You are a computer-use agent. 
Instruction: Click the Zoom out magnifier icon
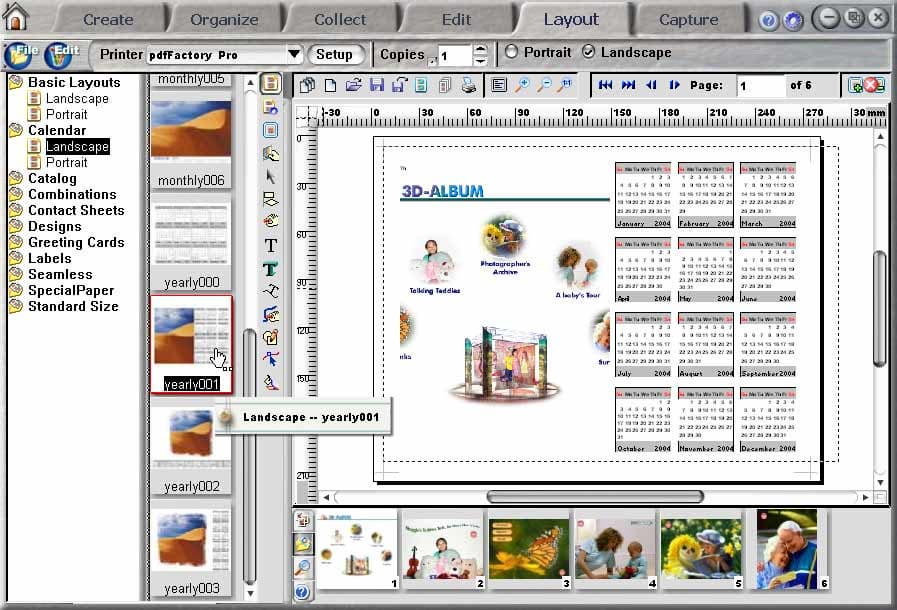coord(544,86)
